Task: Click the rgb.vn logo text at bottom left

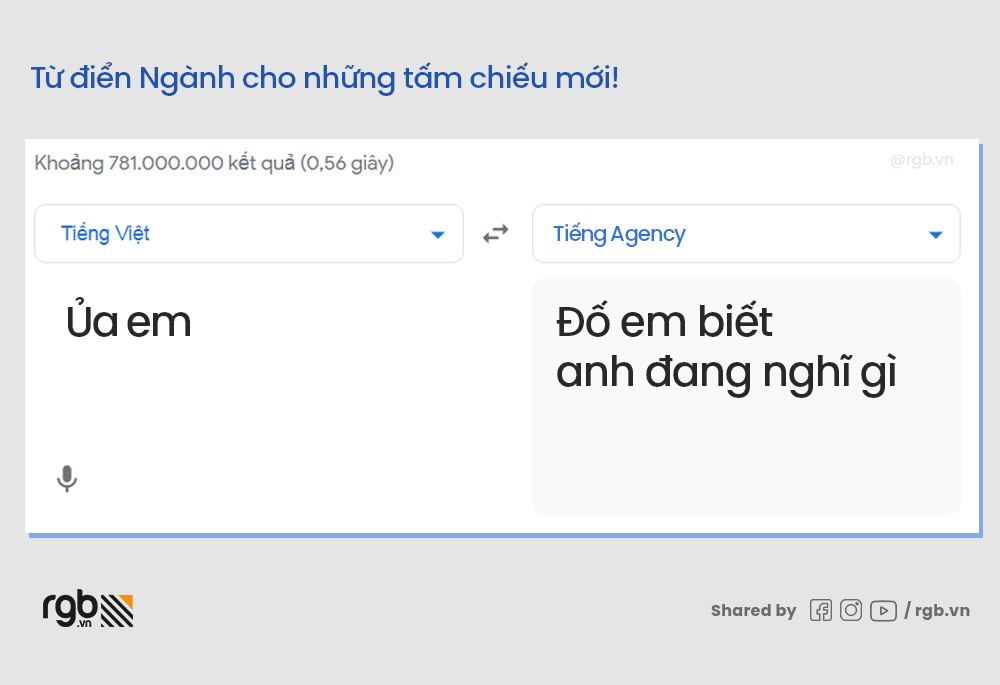Action: [70, 609]
